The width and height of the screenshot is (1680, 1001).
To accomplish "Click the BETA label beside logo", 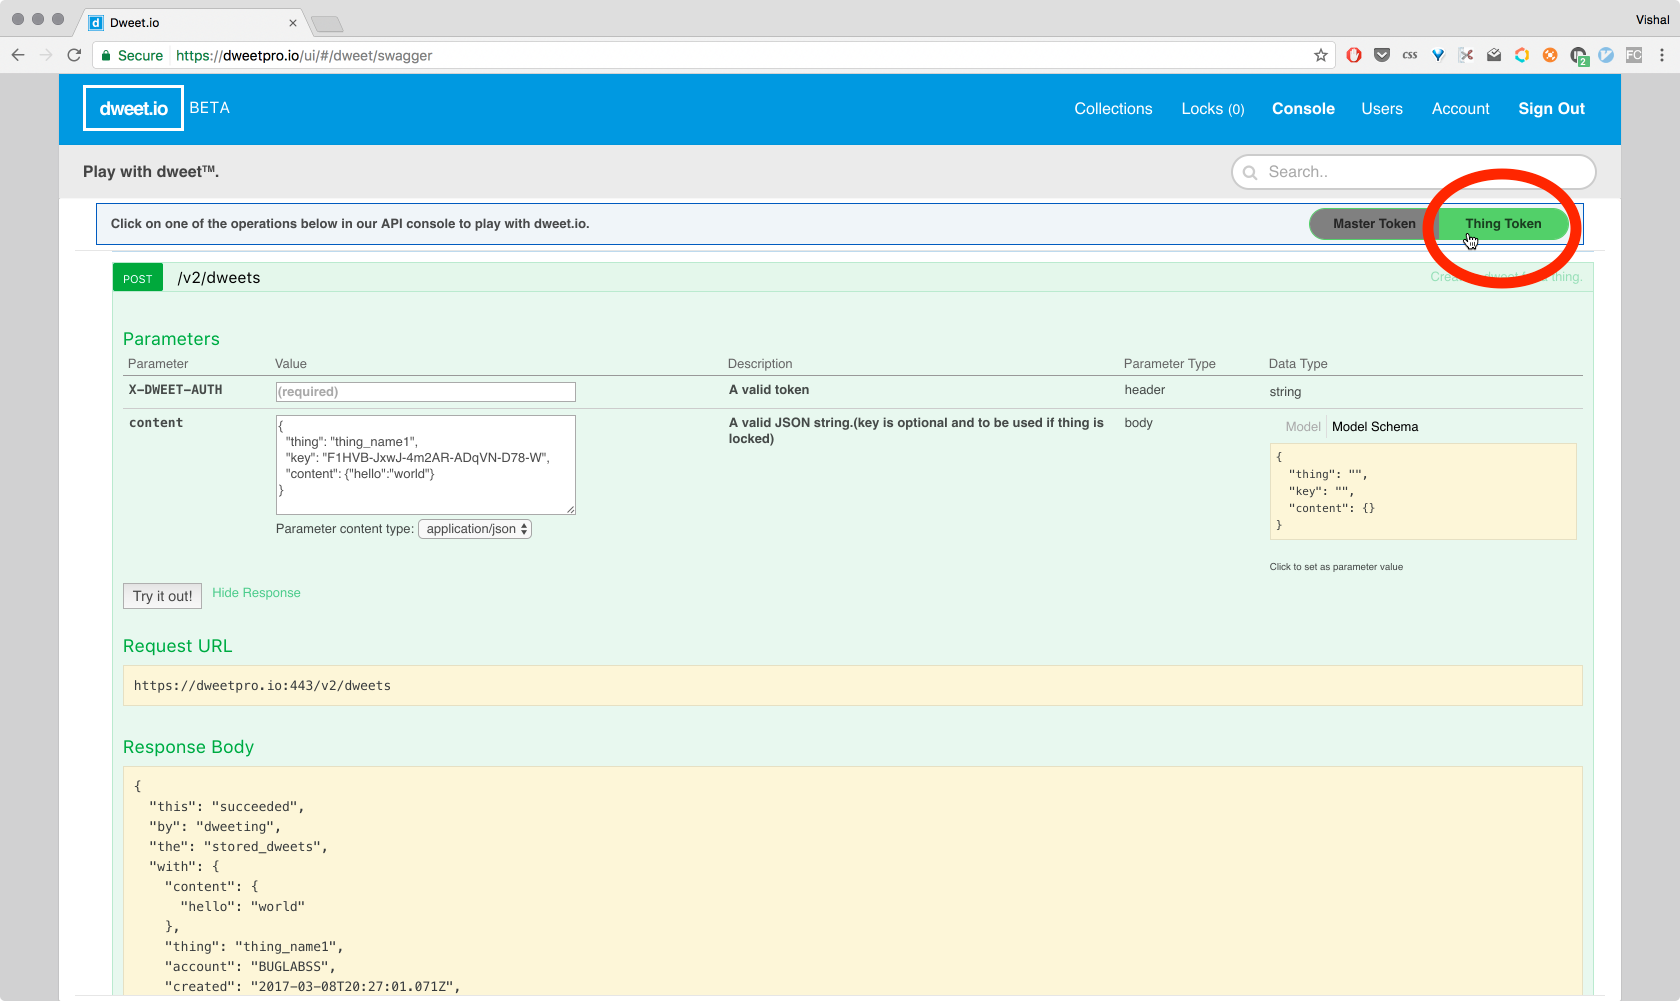I will coord(210,108).
